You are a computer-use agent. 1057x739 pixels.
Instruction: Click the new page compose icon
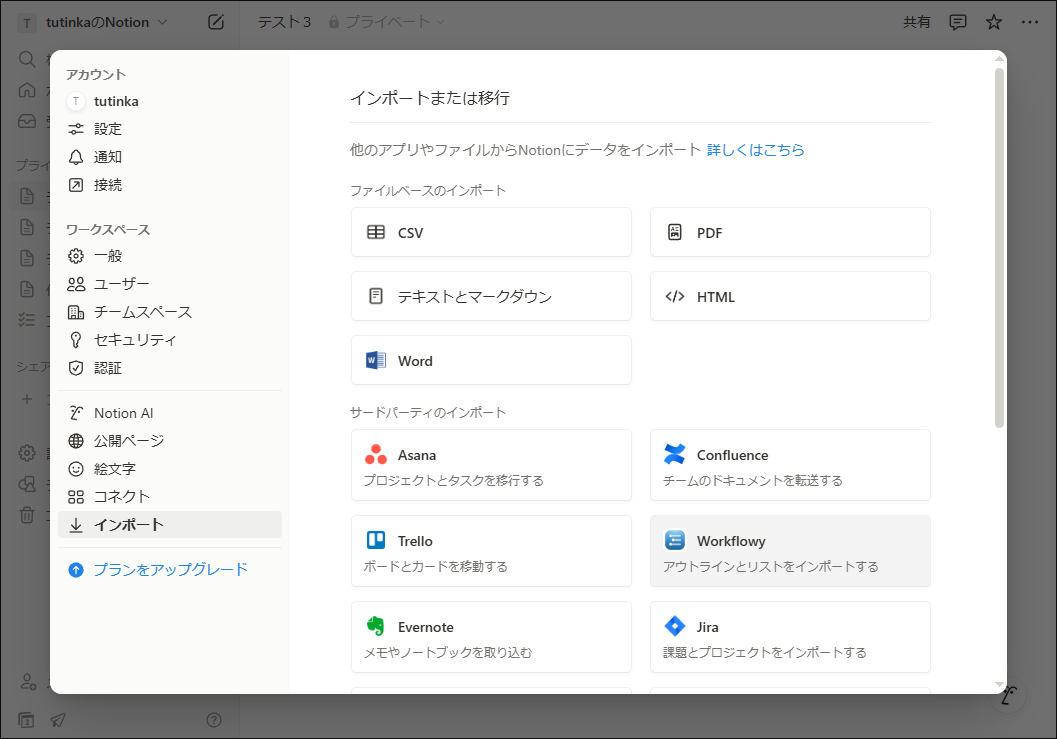coord(216,22)
